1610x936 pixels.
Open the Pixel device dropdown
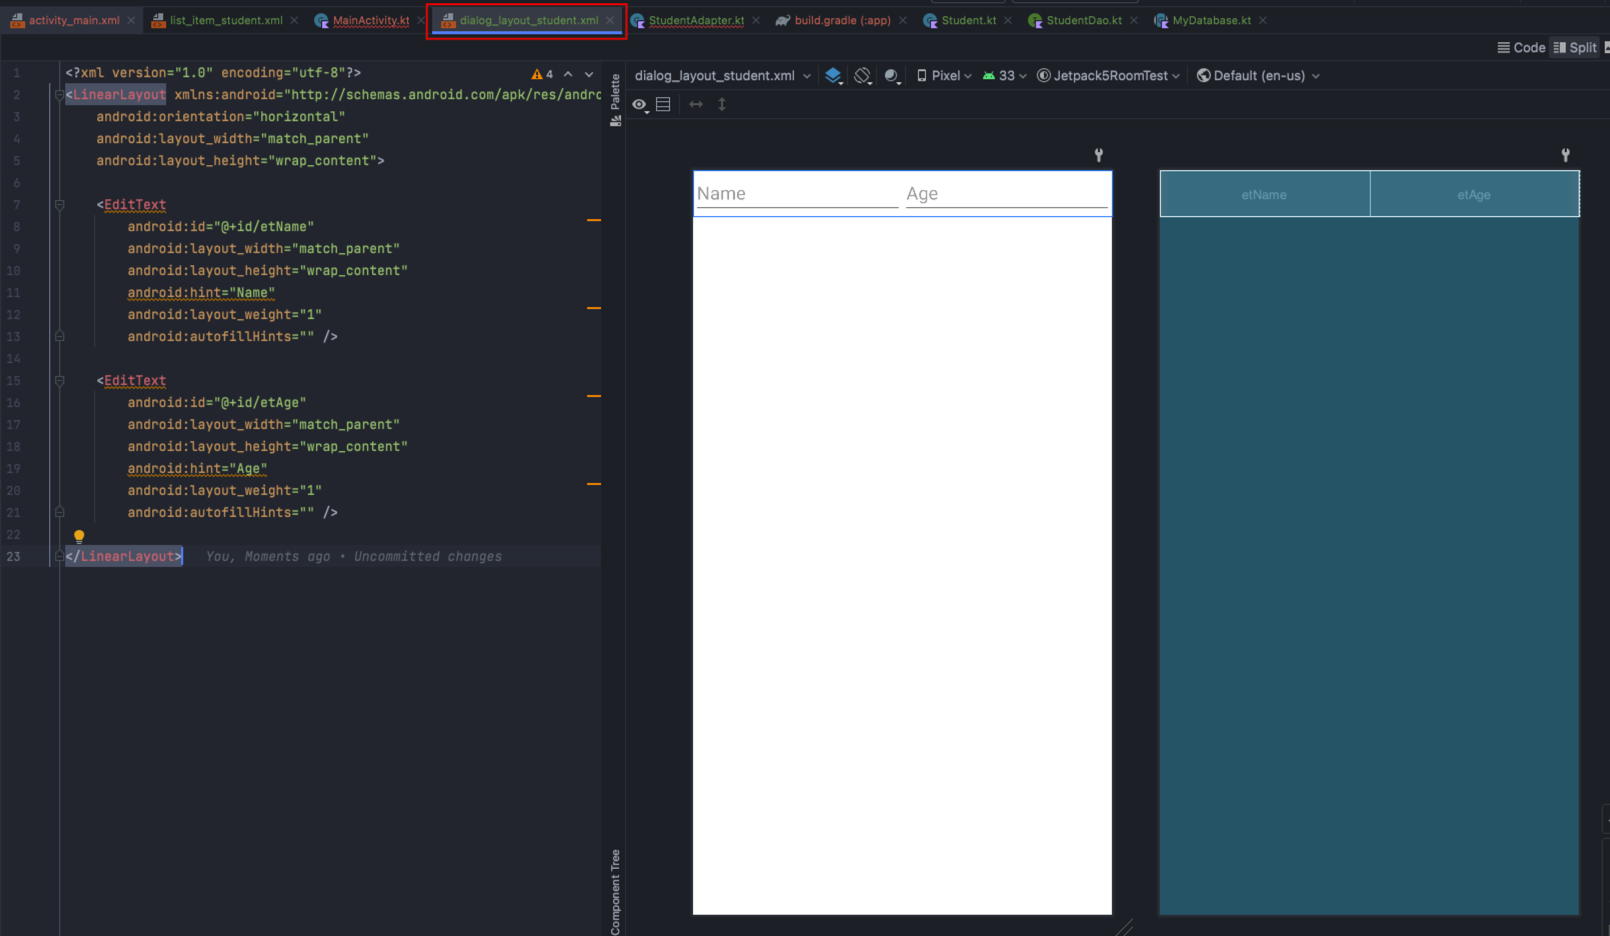[x=944, y=76]
